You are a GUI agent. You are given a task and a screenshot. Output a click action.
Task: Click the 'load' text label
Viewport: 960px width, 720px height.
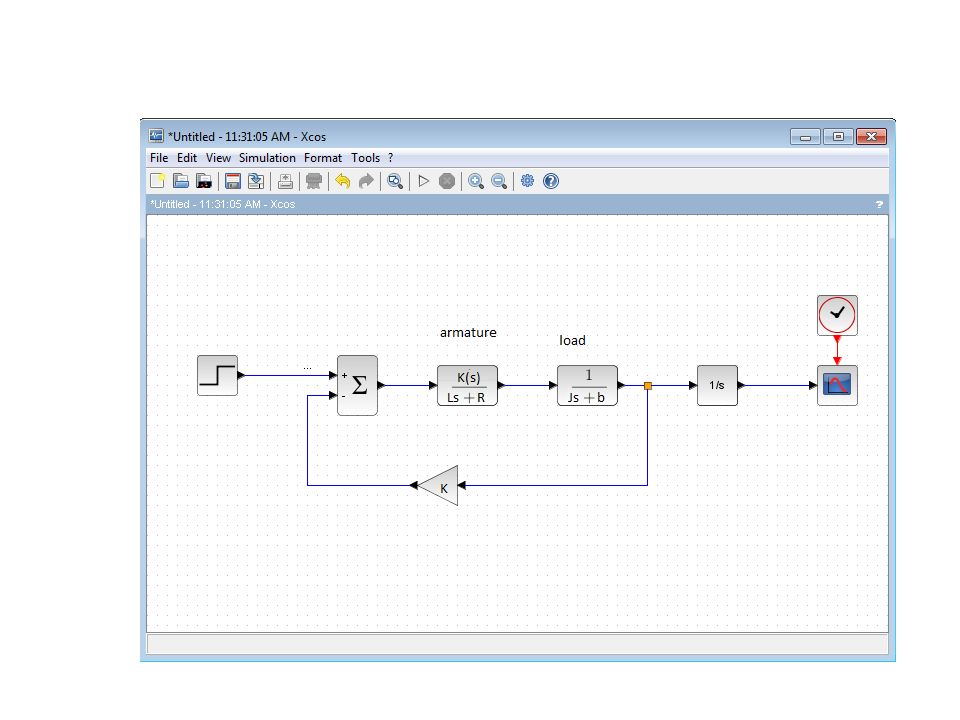tap(572, 340)
